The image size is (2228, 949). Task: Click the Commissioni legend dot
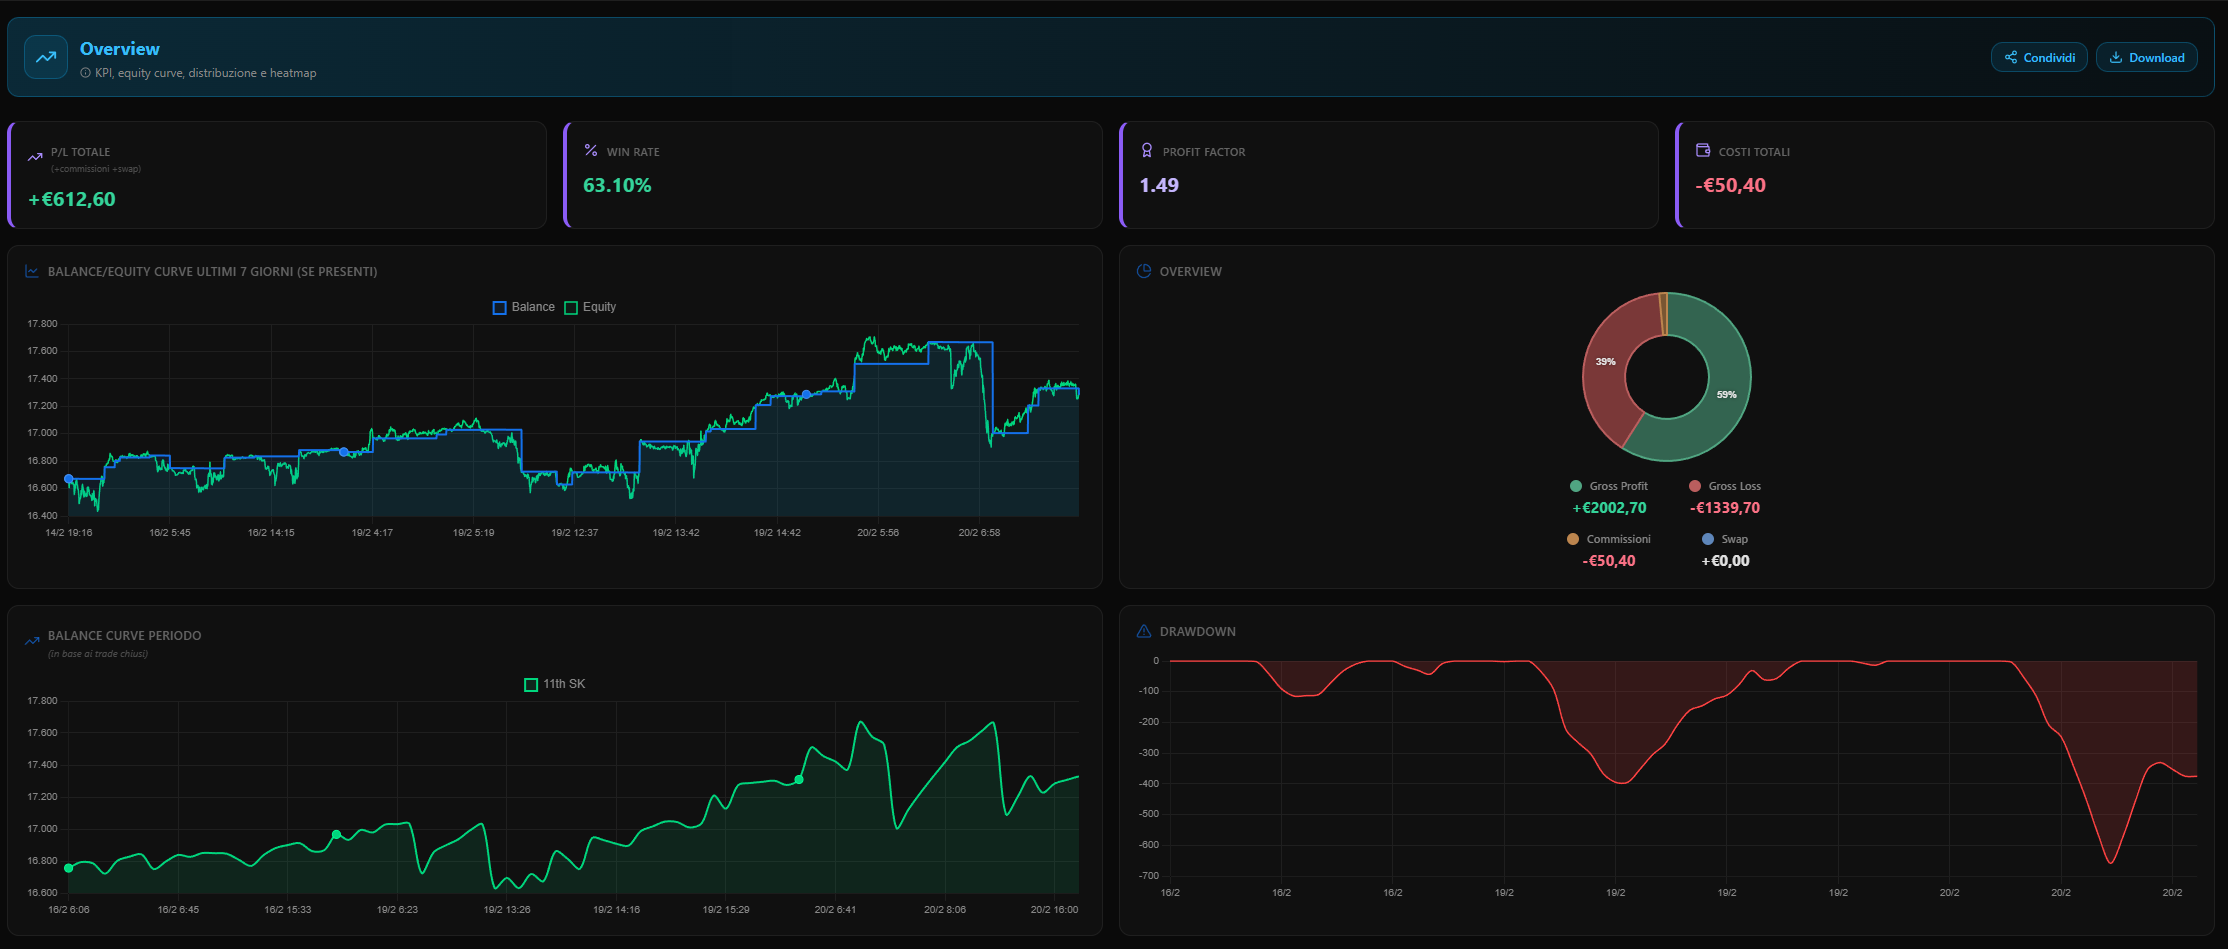(1573, 539)
